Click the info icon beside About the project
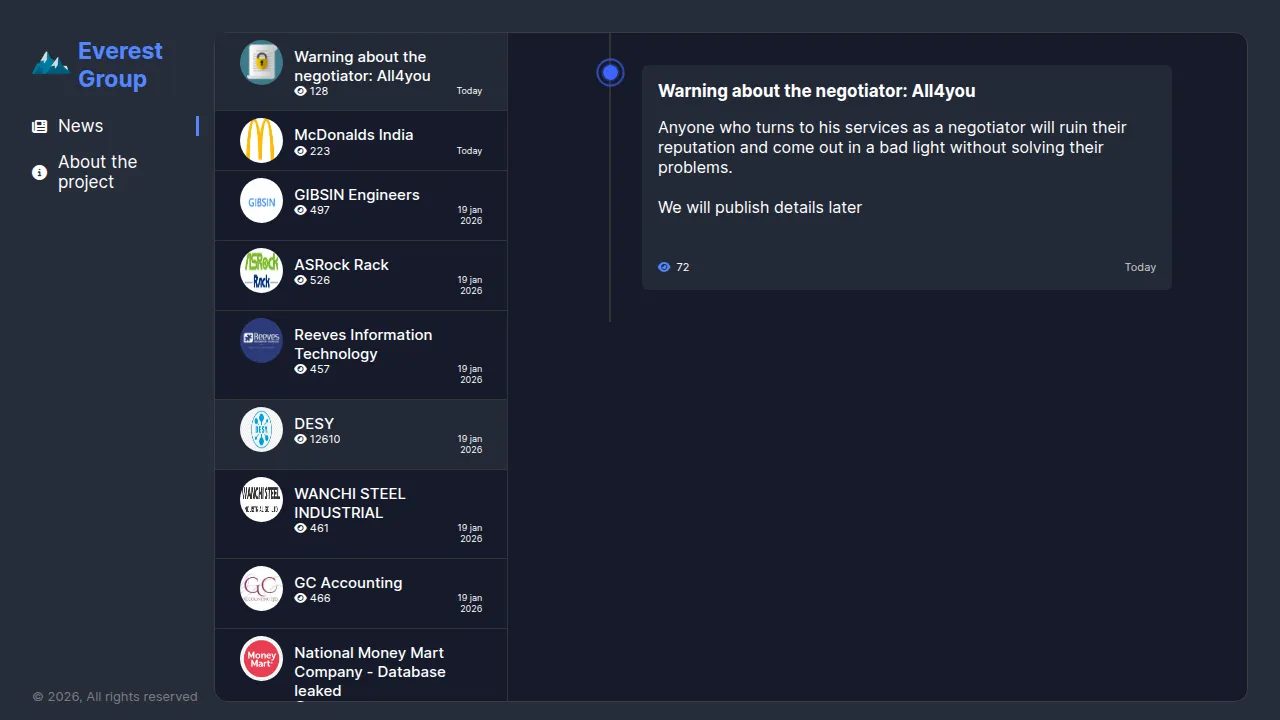Viewport: 1280px width, 720px height. (x=40, y=173)
